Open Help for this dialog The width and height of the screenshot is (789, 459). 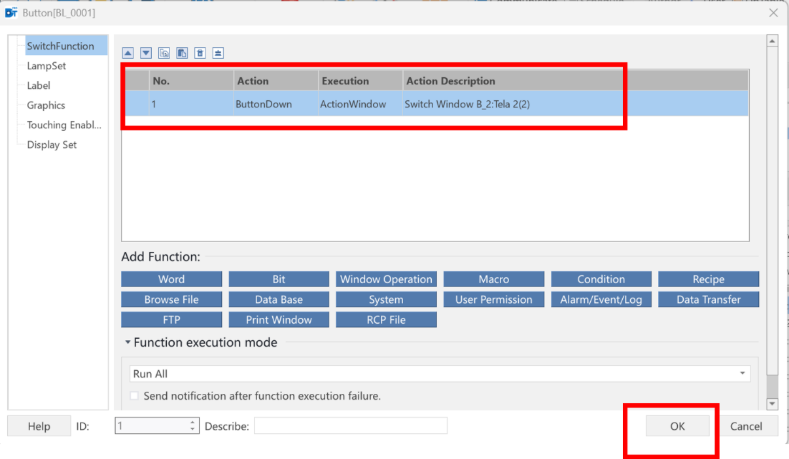[39, 426]
